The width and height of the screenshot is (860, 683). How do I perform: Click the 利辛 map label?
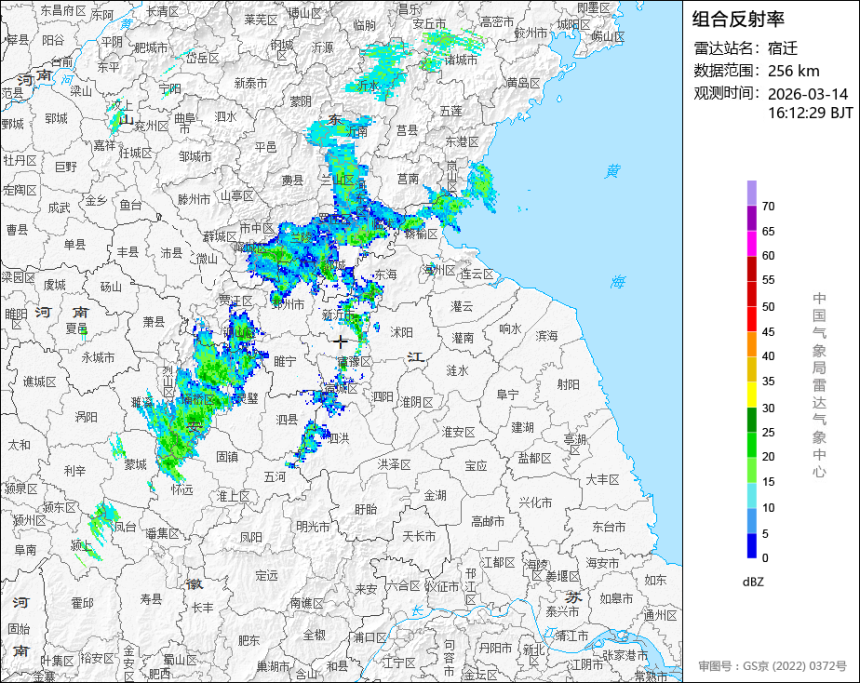75,470
